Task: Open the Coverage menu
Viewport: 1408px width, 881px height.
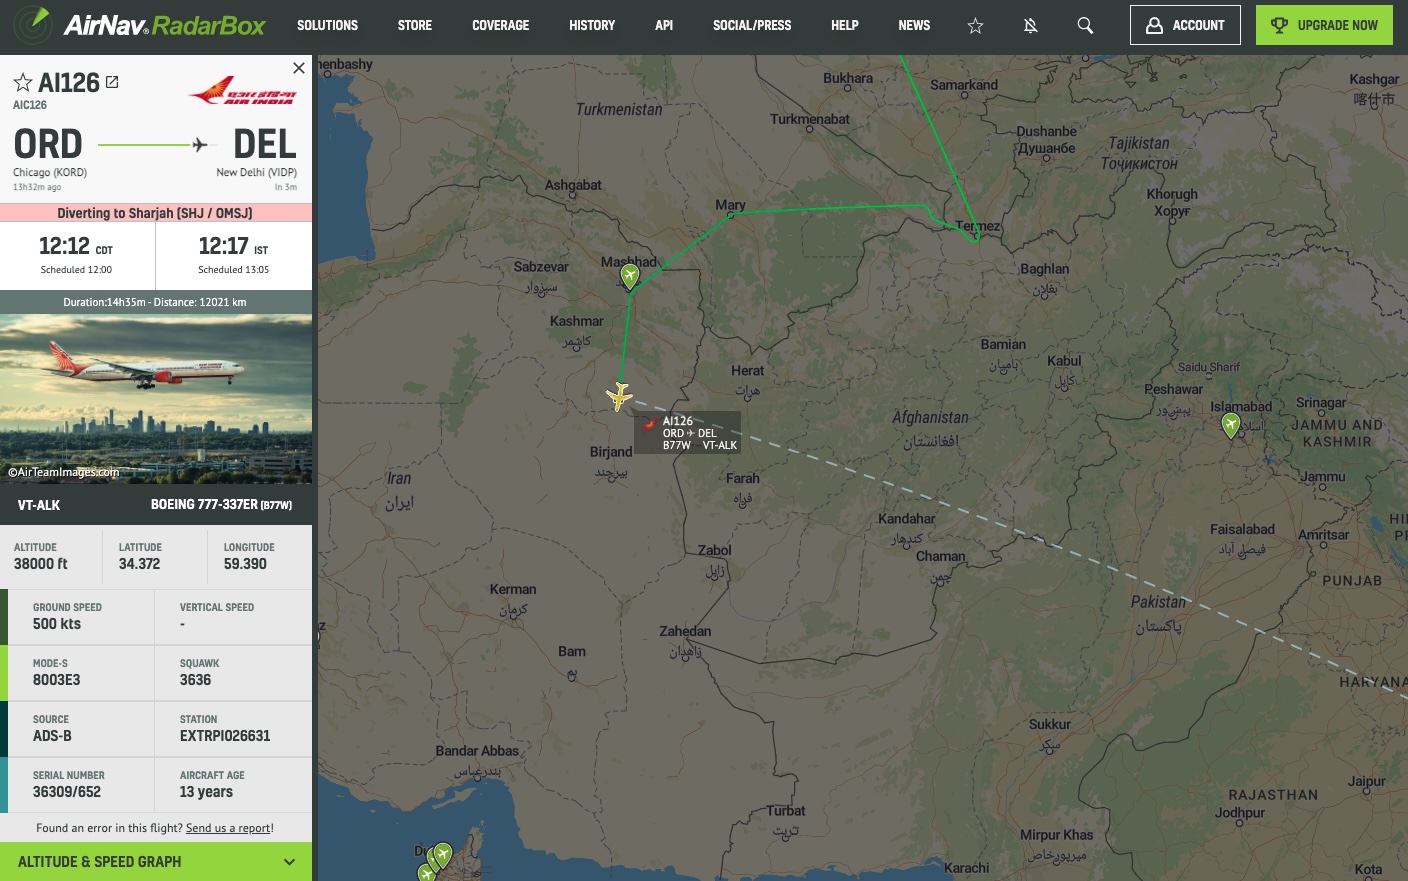Action: click(501, 25)
